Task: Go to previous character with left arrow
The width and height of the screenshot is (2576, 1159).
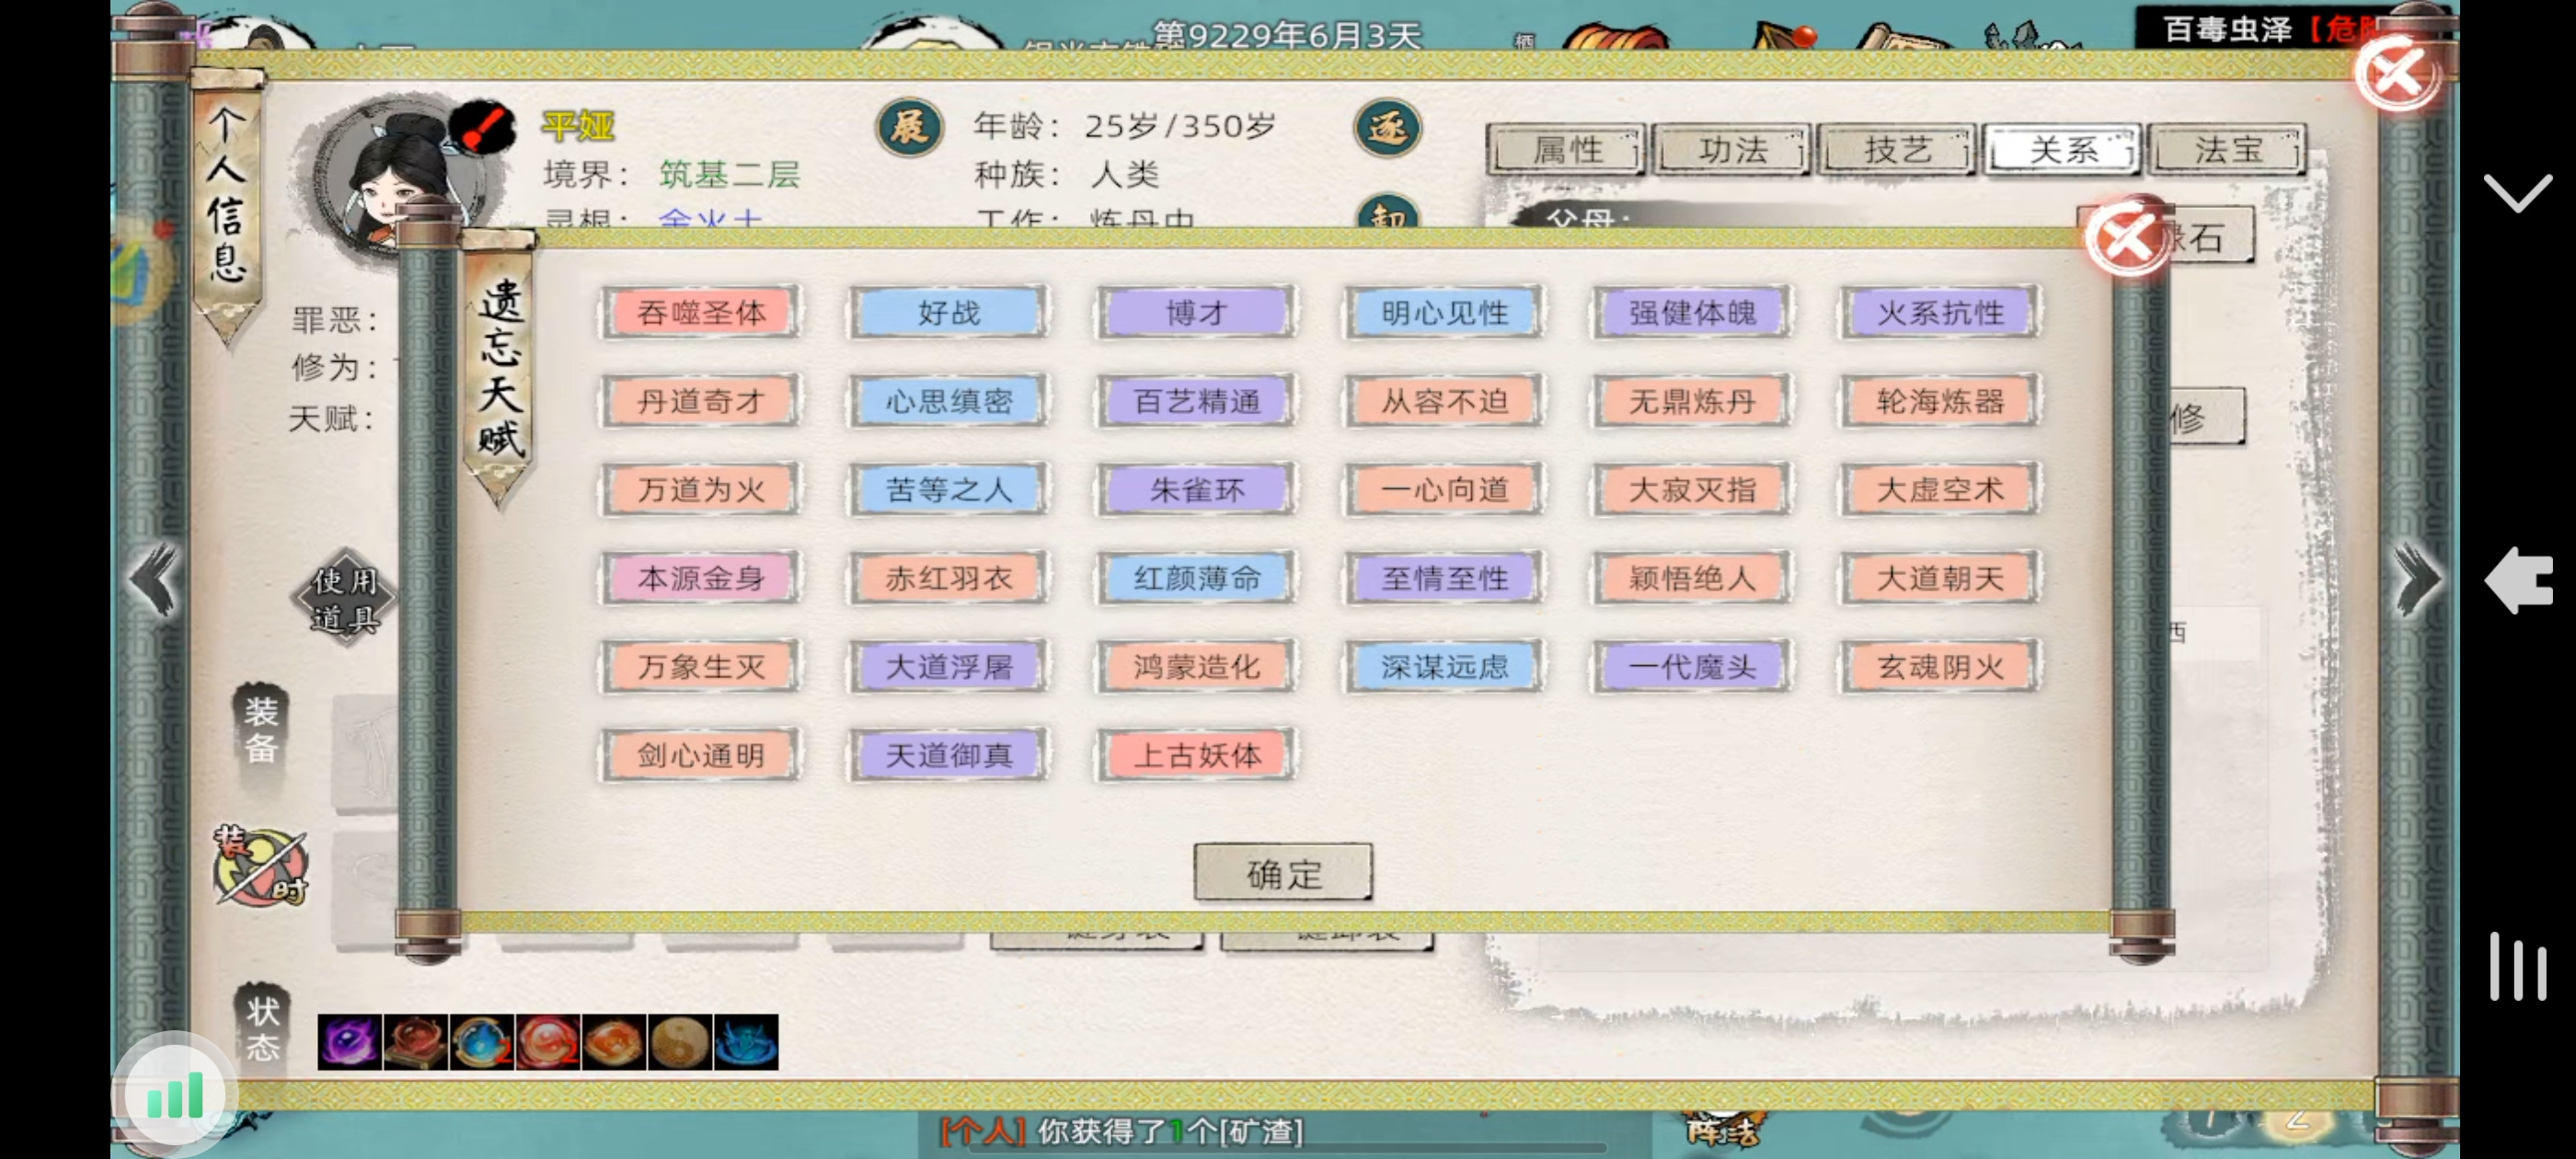Action: coord(154,579)
